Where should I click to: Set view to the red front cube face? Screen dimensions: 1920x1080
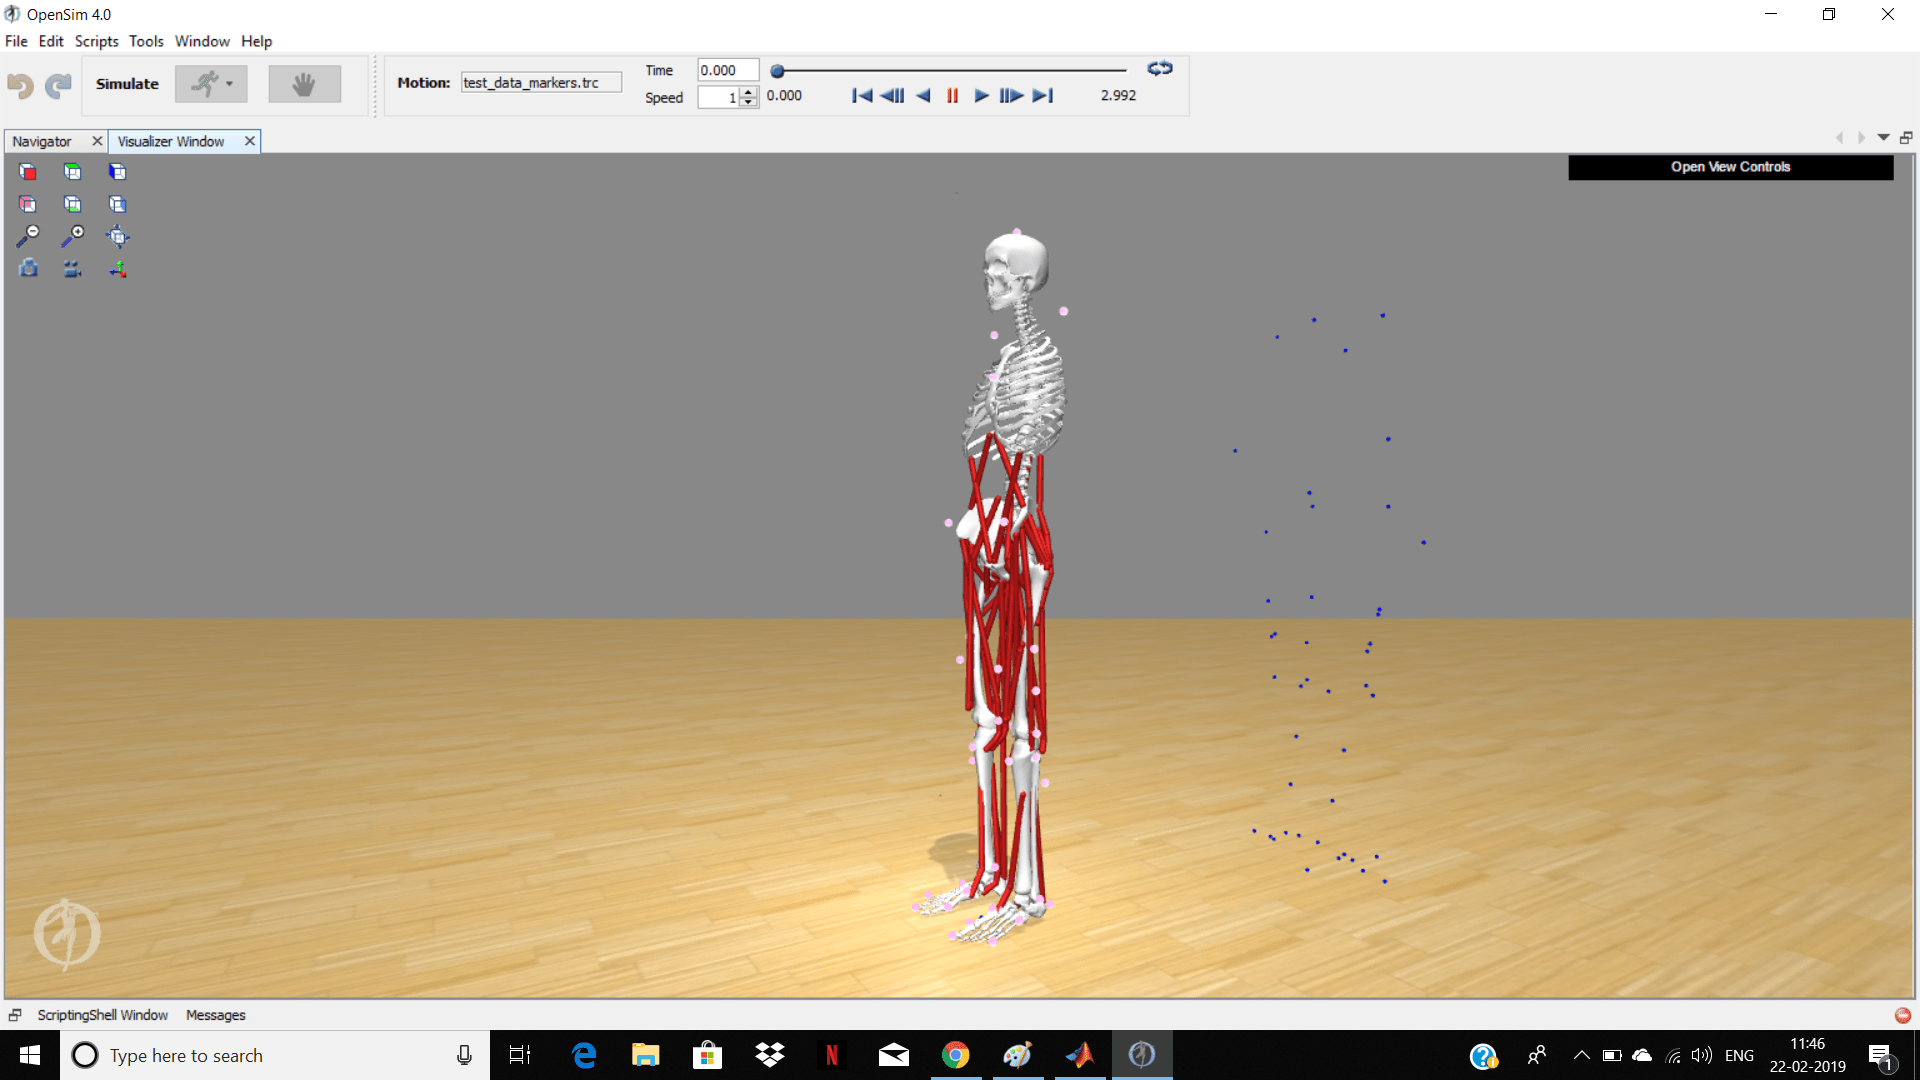[x=28, y=172]
